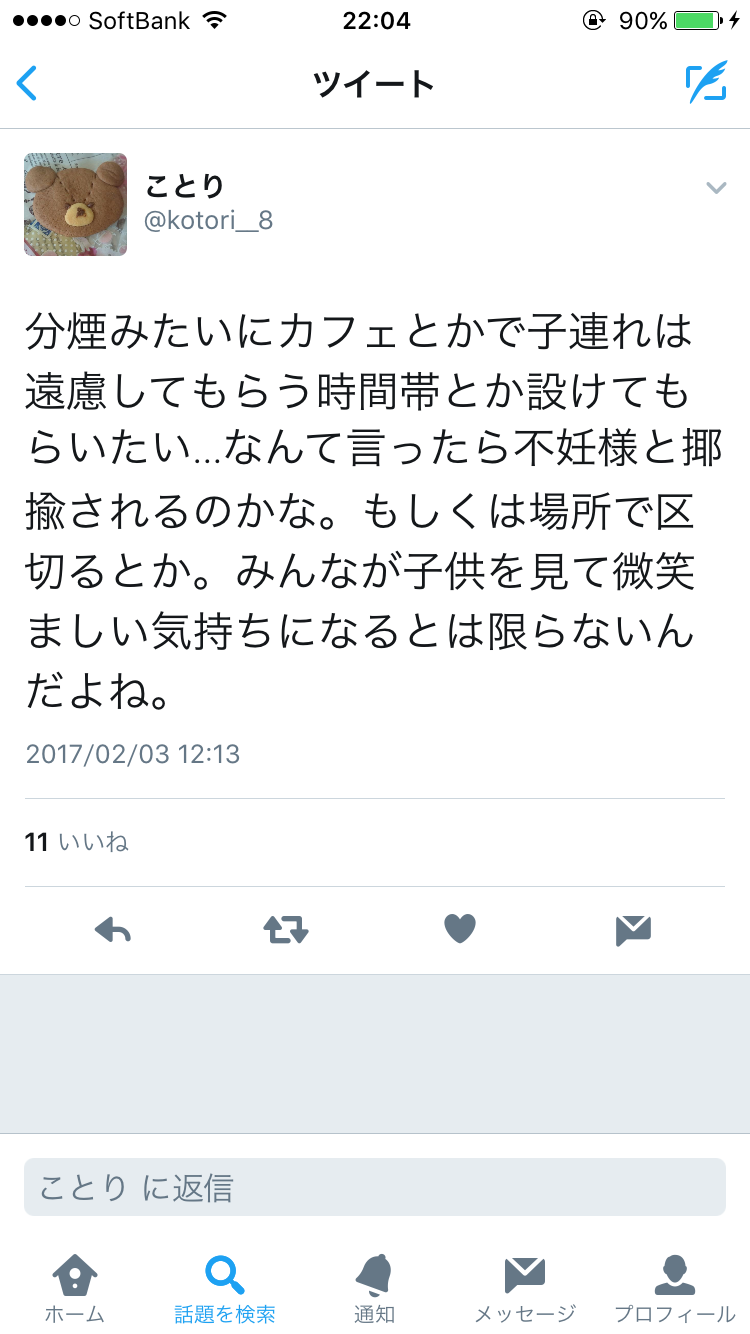Screen dimensions: 750x1334
Task: Tap the ツイート title header
Action: [375, 84]
